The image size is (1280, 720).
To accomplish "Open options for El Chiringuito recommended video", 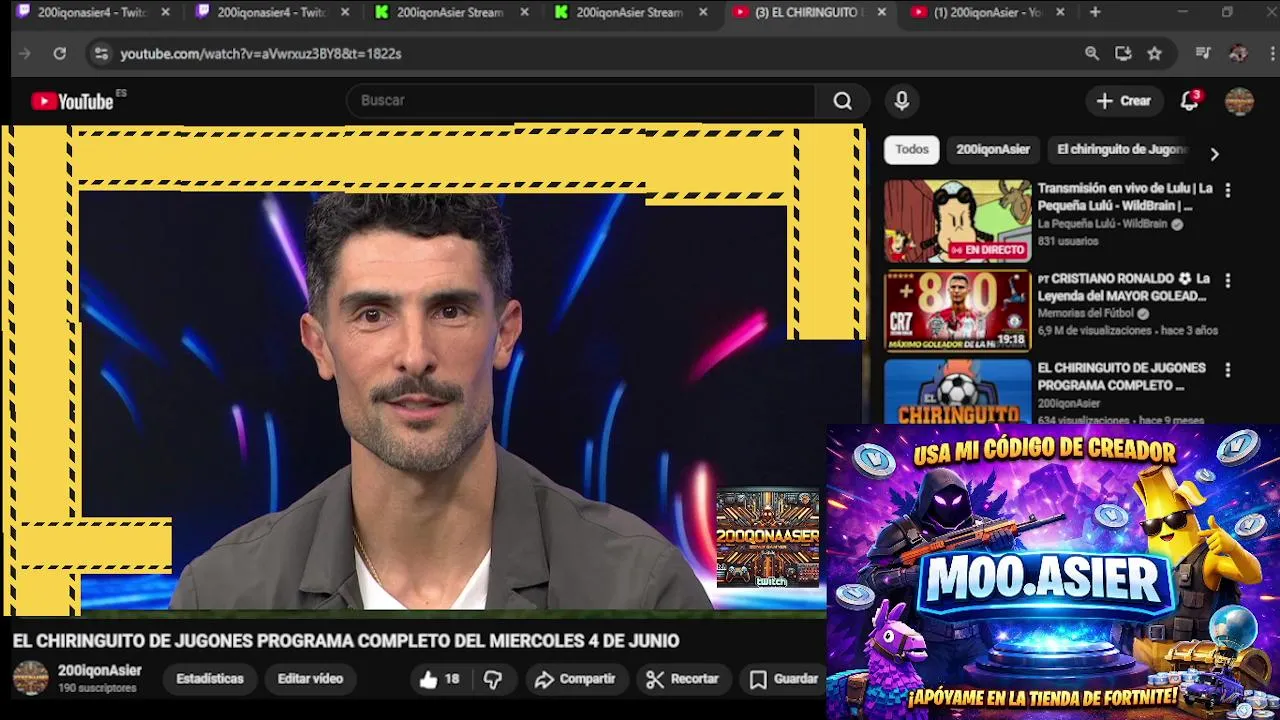I will click(1228, 370).
